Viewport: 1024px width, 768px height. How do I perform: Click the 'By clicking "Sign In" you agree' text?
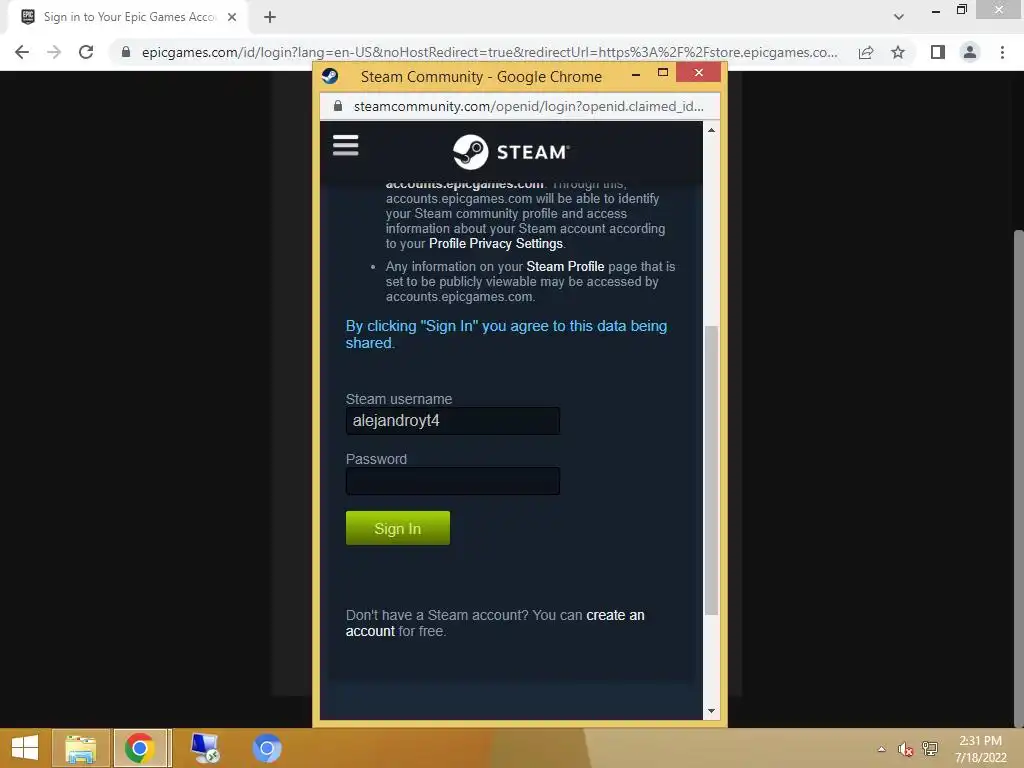[506, 334]
